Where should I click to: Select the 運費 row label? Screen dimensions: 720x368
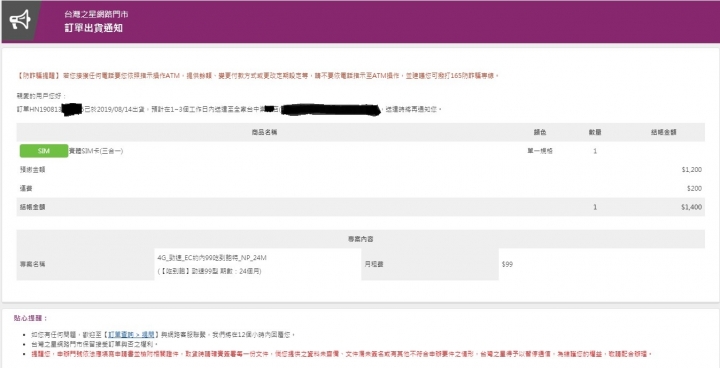(x=26, y=188)
